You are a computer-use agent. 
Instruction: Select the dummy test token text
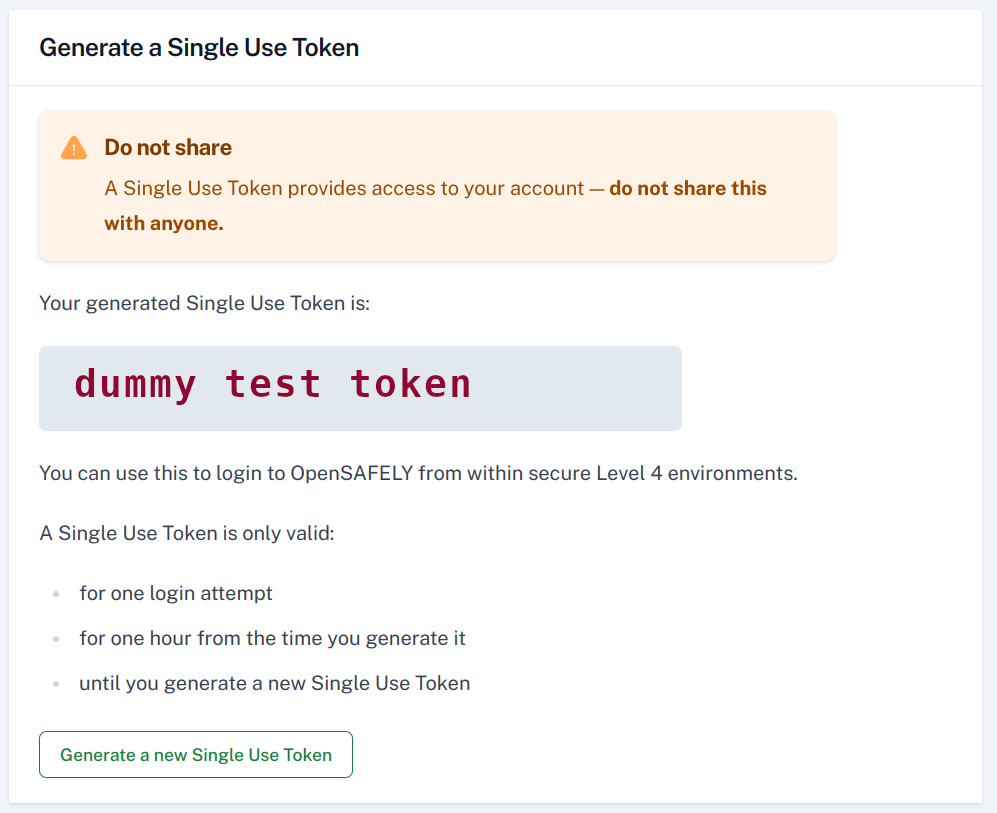tap(271, 384)
